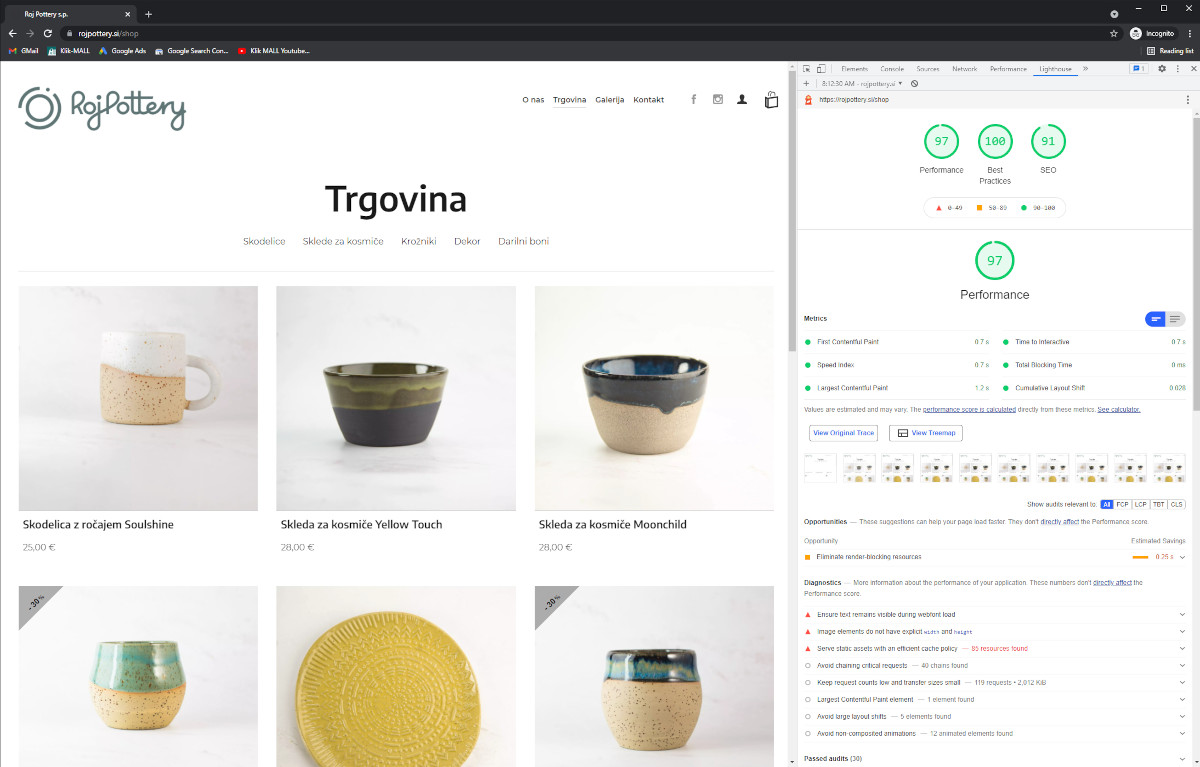Expand Keep request counts low audit

click(995, 683)
